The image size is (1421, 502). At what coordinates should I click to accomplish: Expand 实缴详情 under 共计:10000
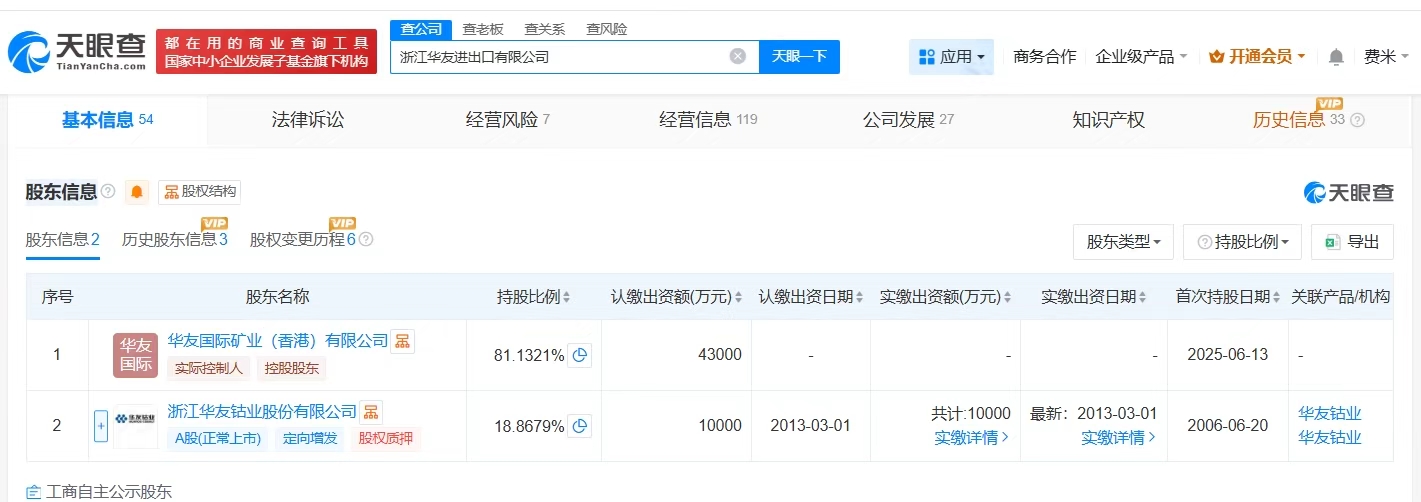(971, 437)
